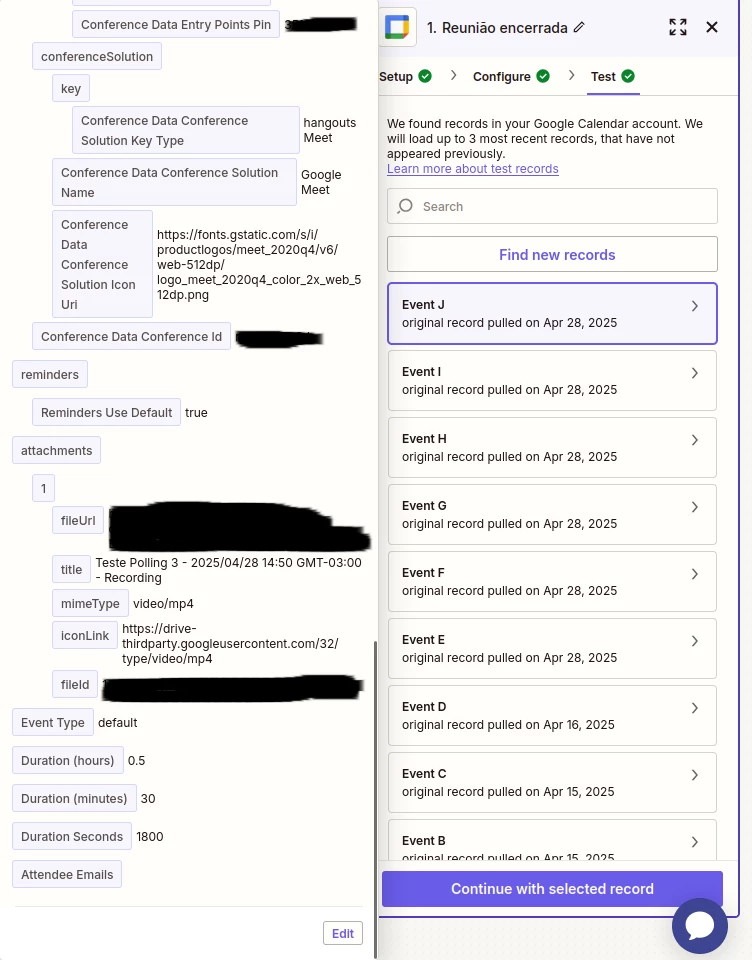Click the key field label
752x960 pixels.
[71, 89]
